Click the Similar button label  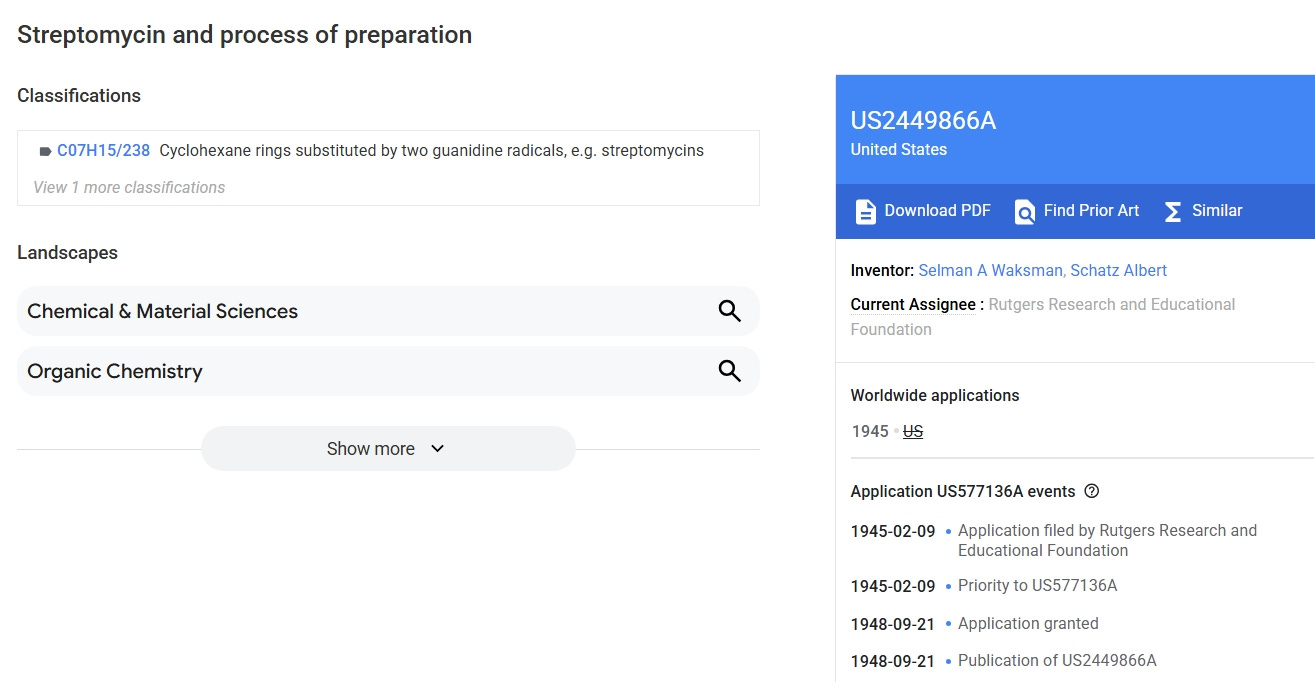coord(1217,210)
